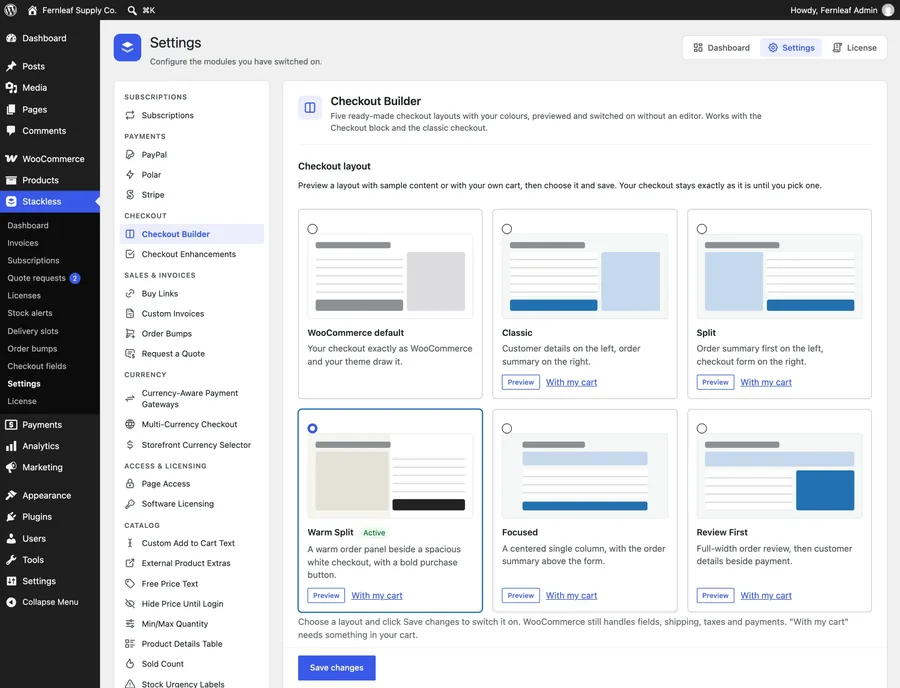Open the admin bar search icon

[132, 10]
